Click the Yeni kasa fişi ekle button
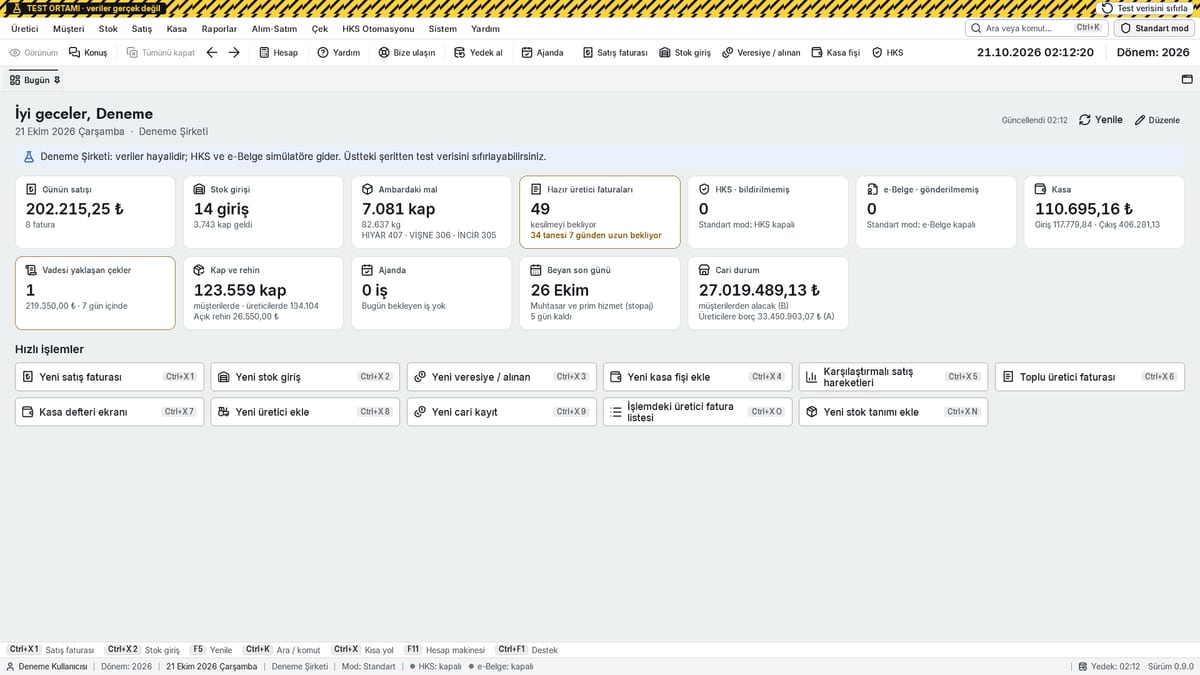 point(697,377)
